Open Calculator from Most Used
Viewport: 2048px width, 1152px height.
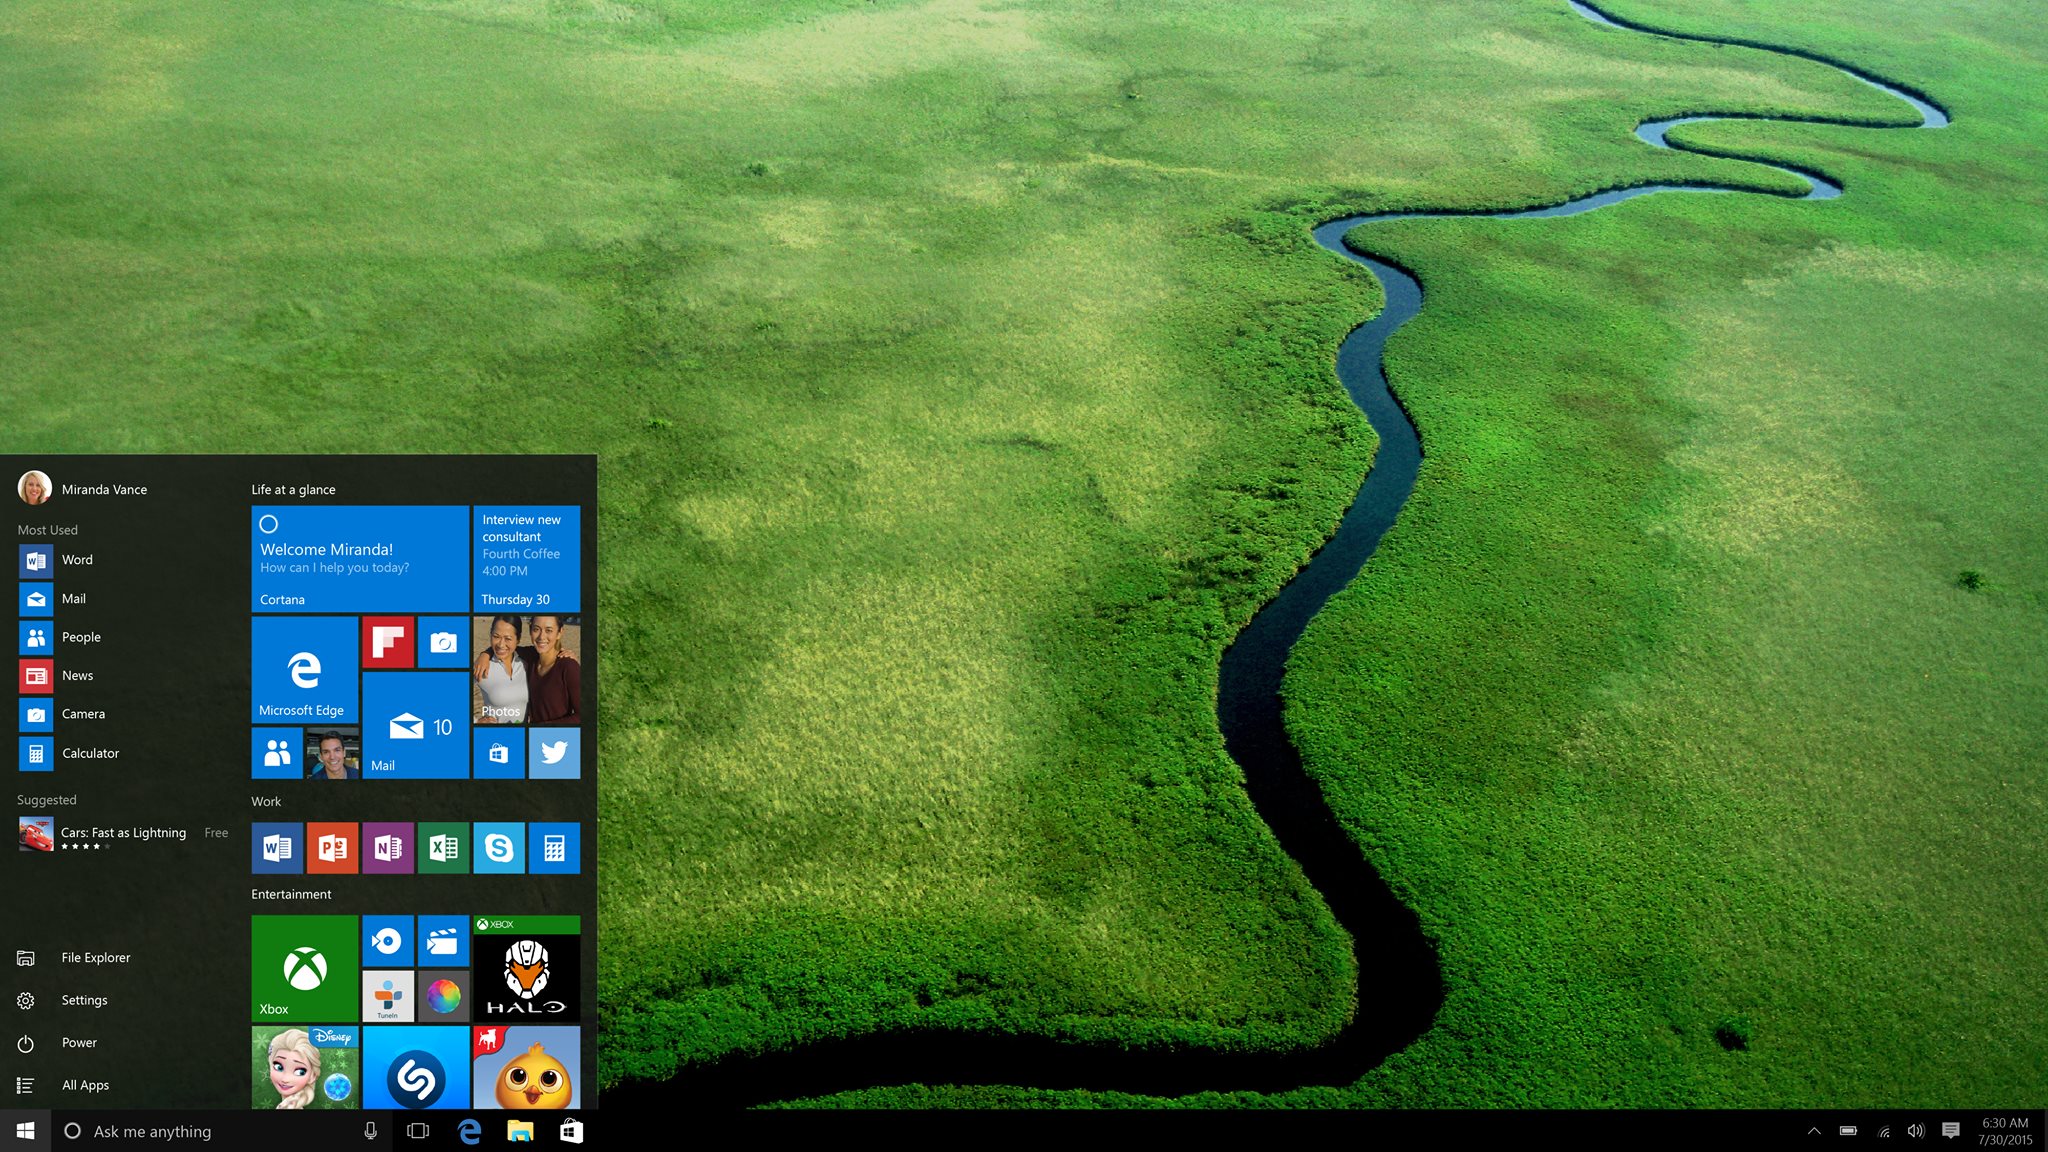tap(91, 753)
